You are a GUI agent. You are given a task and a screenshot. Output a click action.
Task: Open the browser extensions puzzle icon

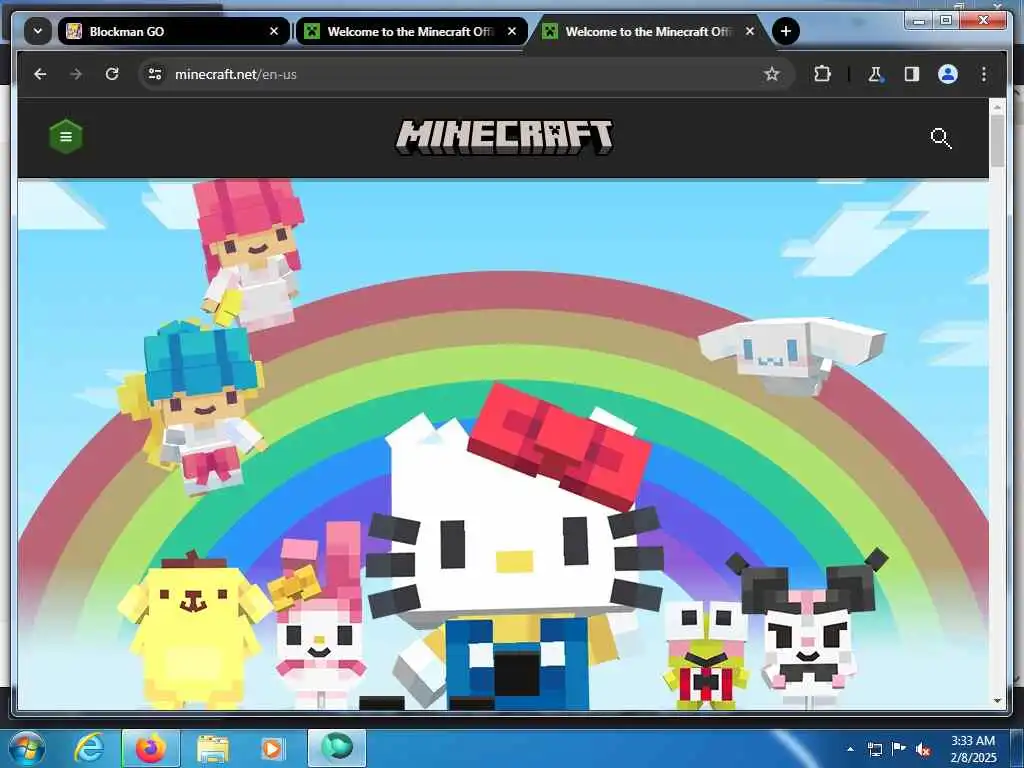click(822, 74)
